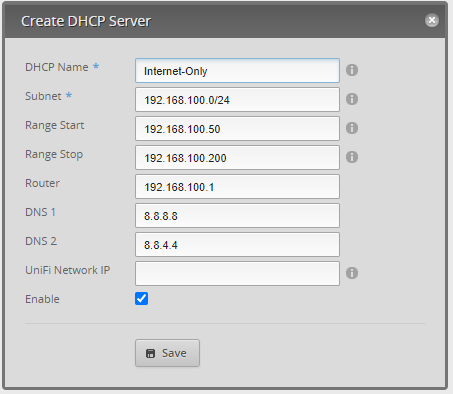Select the DHCP Name label
This screenshot has height=394, width=453.
point(57,67)
